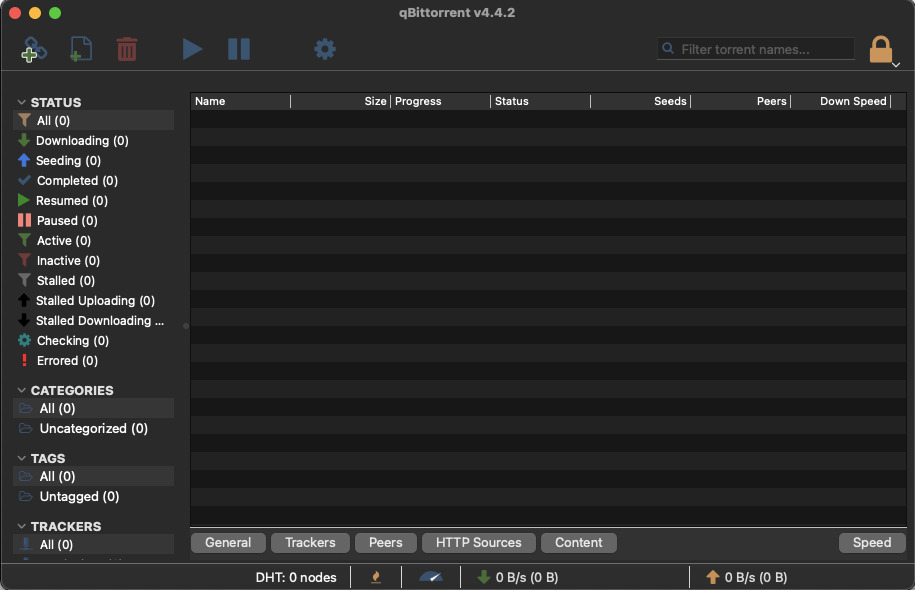Collapse the CATEGORIES section
Image resolution: width=915 pixels, height=590 pixels.
click(22, 390)
